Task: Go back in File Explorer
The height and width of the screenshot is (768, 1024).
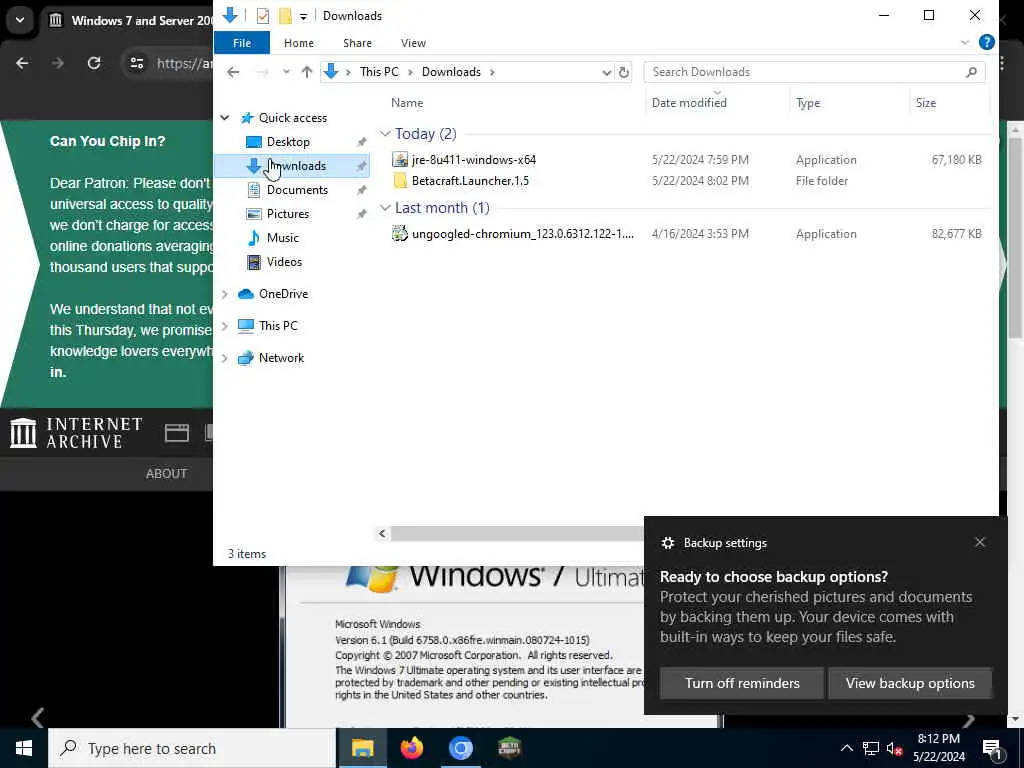Action: click(233, 72)
